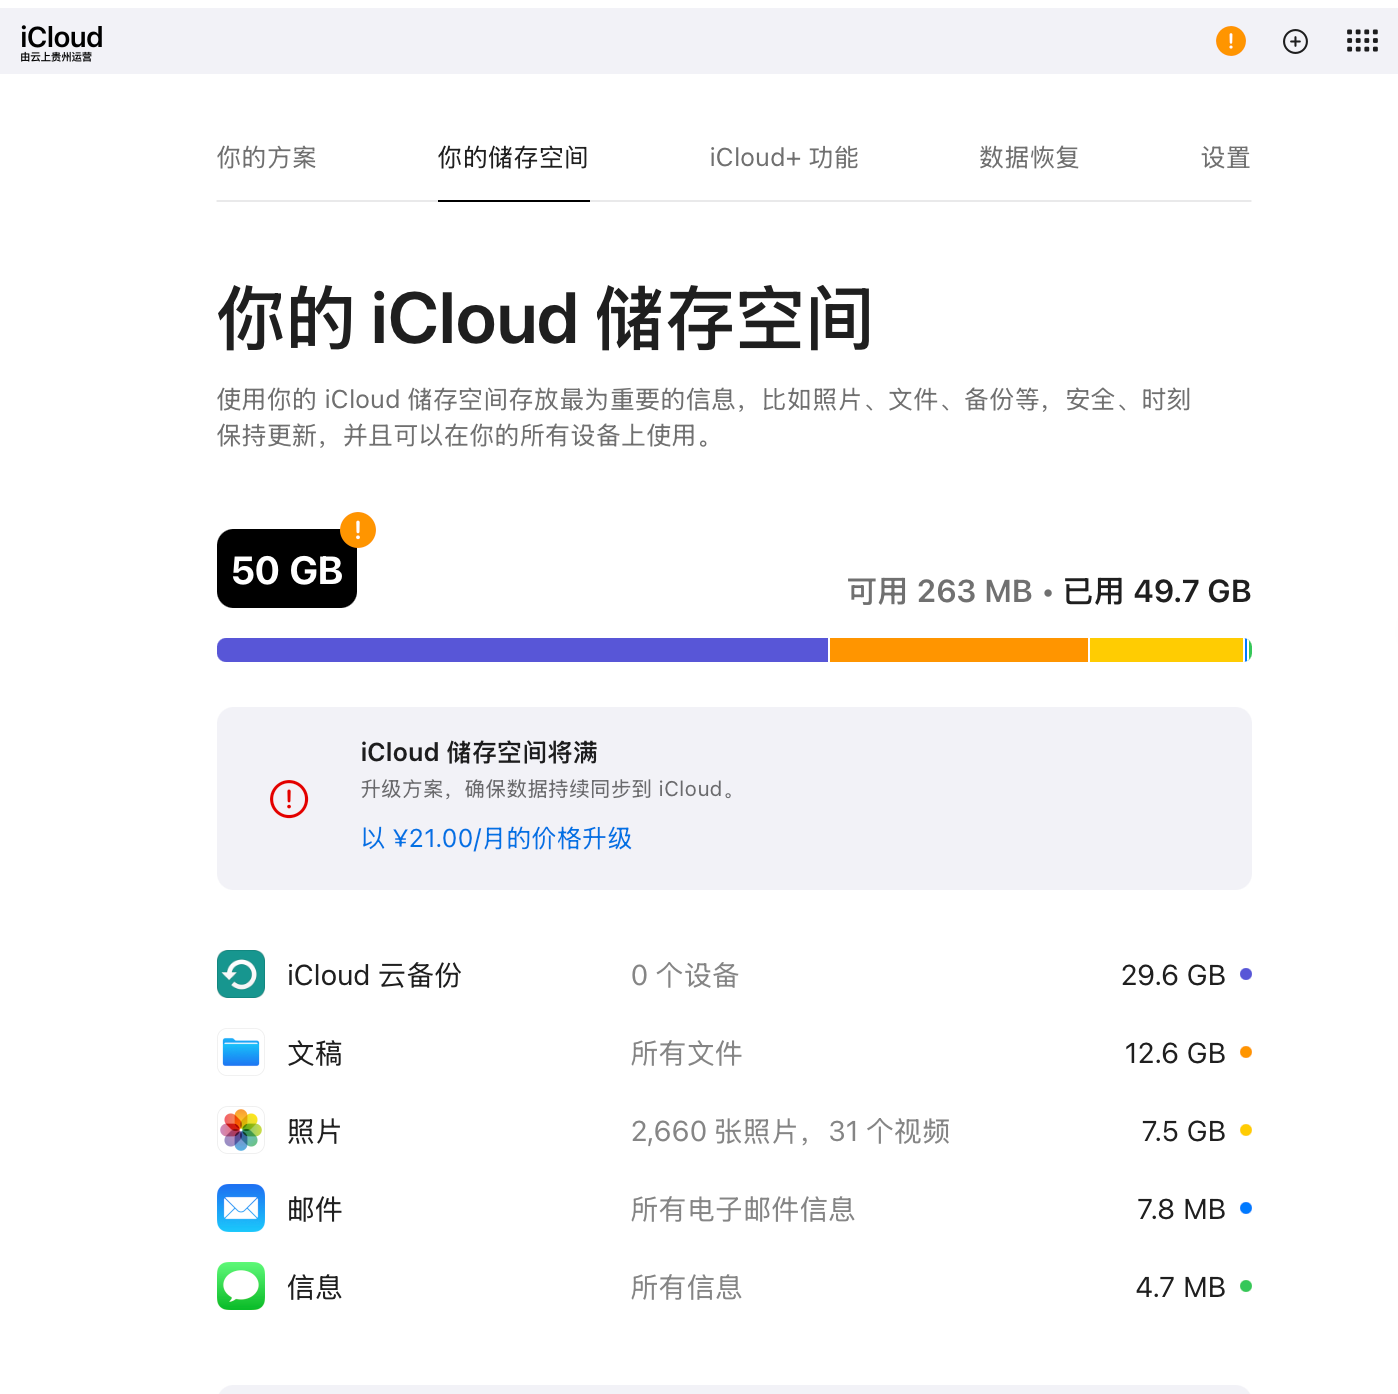Click the red warning circle icon
The image size is (1398, 1394).
tap(289, 799)
